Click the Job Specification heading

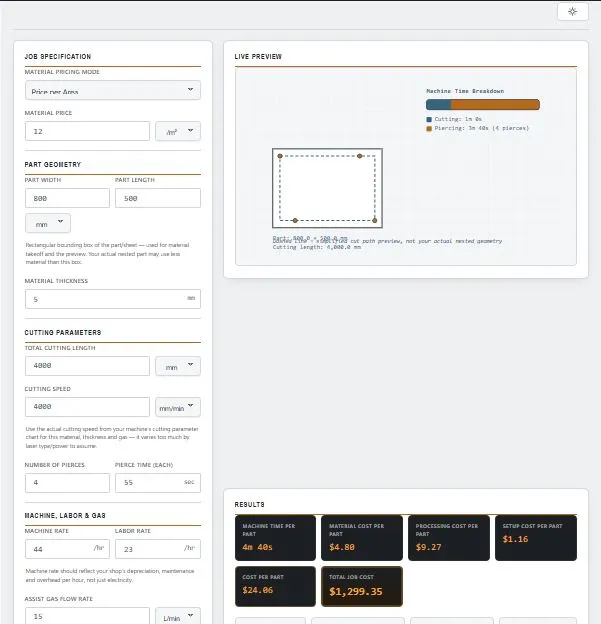(x=58, y=57)
